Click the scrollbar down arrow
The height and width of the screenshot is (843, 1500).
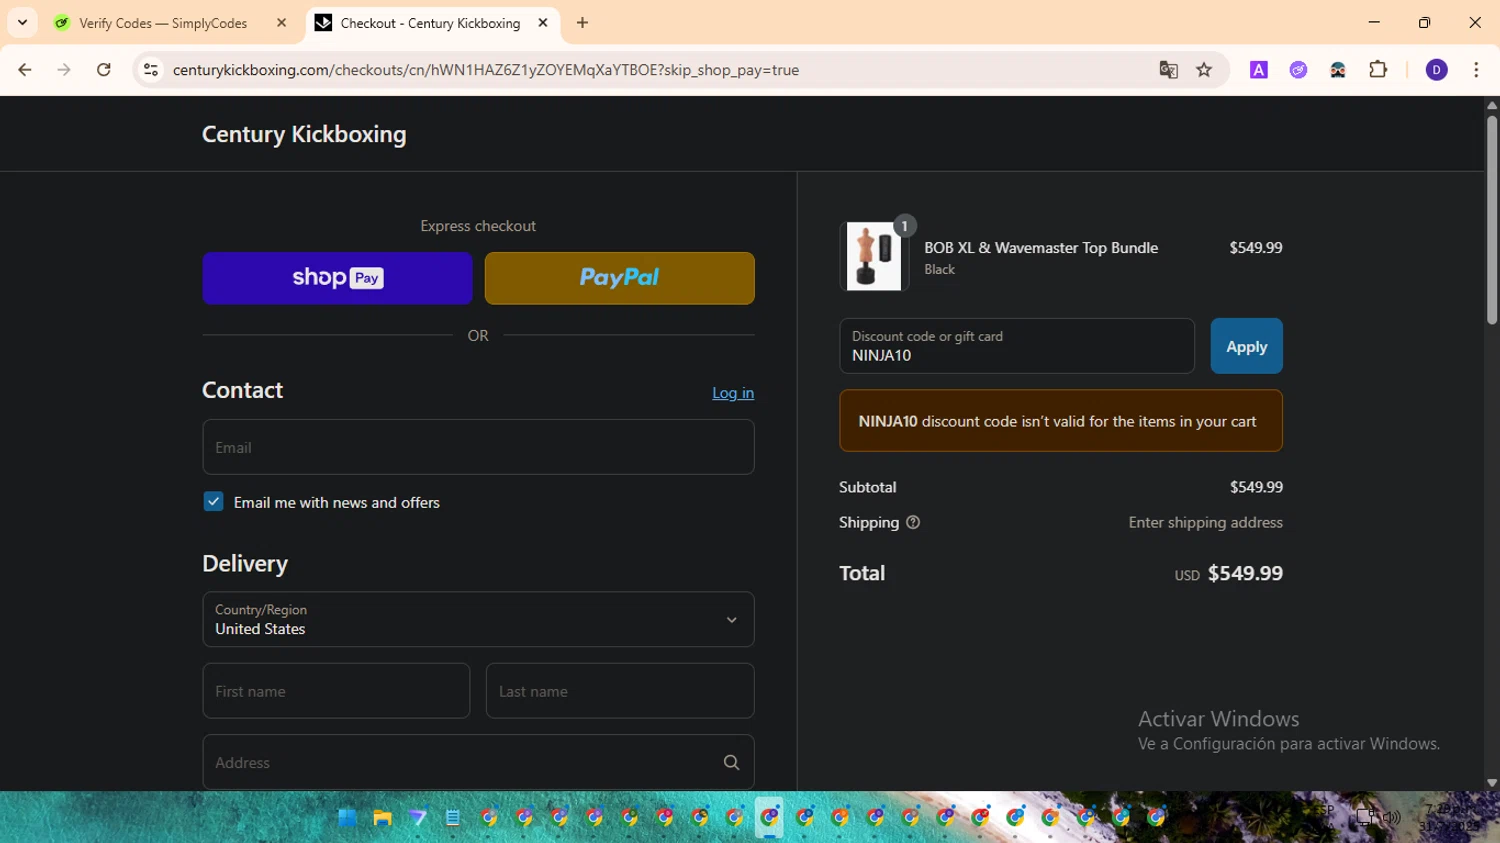pos(1491,783)
